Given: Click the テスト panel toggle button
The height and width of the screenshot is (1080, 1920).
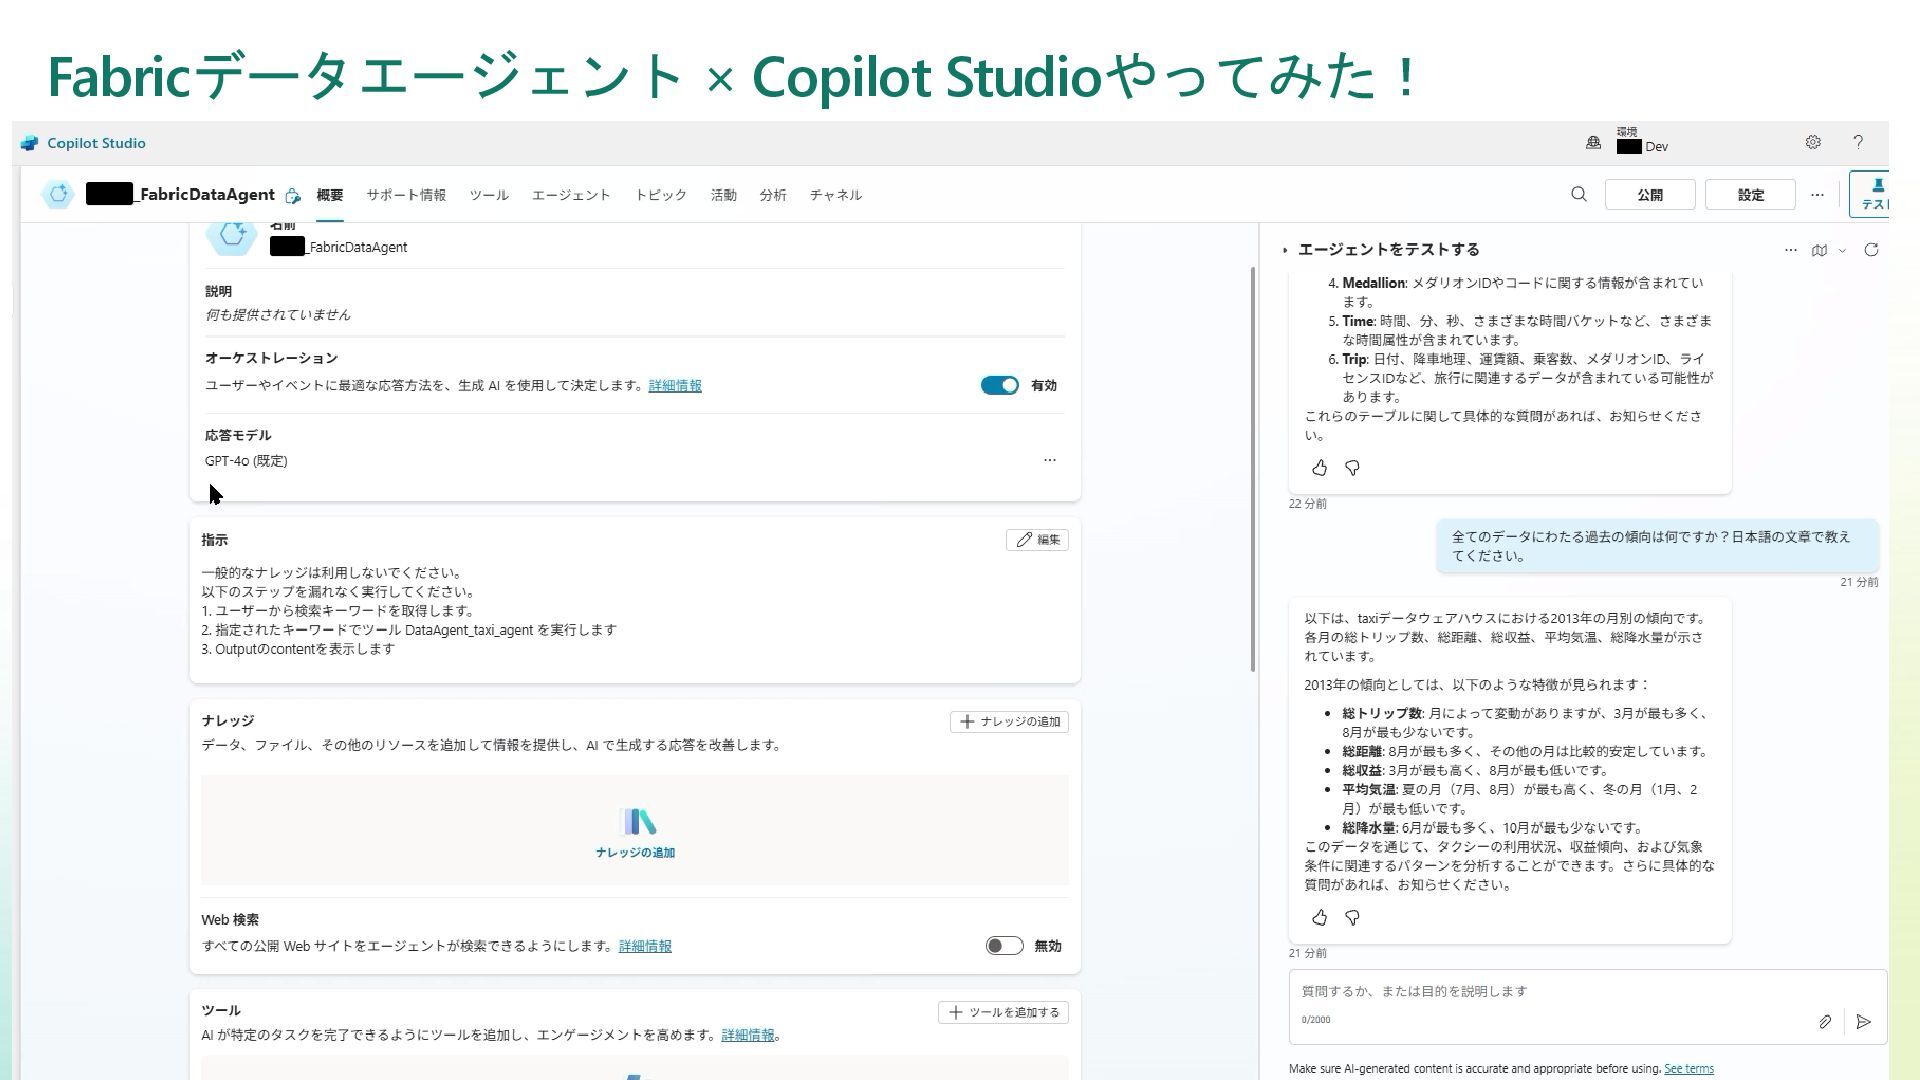Looking at the screenshot, I should tap(1870, 193).
